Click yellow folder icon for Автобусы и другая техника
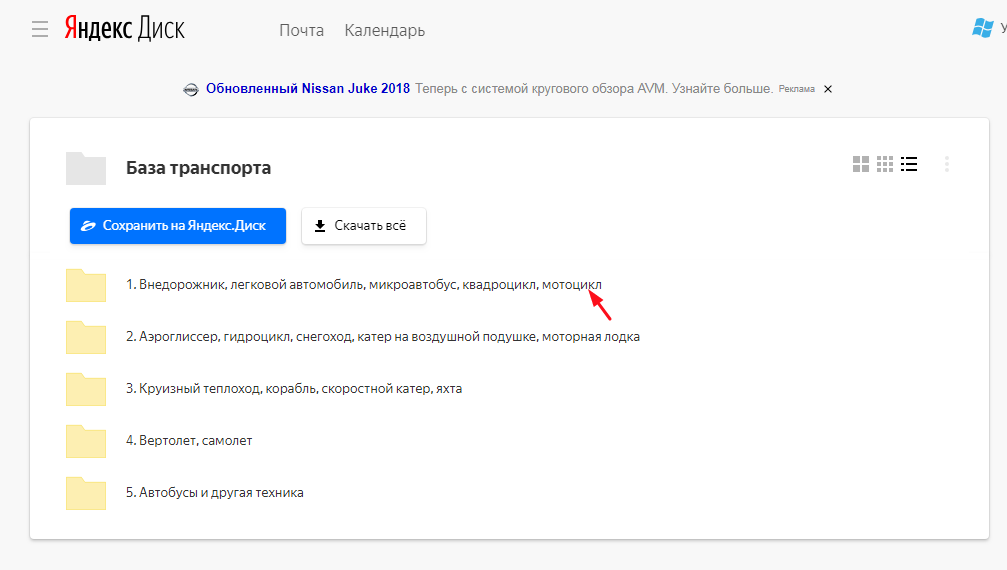This screenshot has height=570, width=1007. coord(86,493)
